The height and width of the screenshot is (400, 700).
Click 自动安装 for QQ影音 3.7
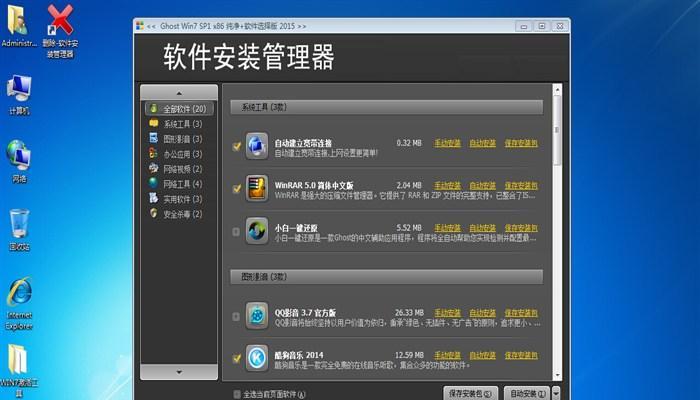[x=483, y=313]
